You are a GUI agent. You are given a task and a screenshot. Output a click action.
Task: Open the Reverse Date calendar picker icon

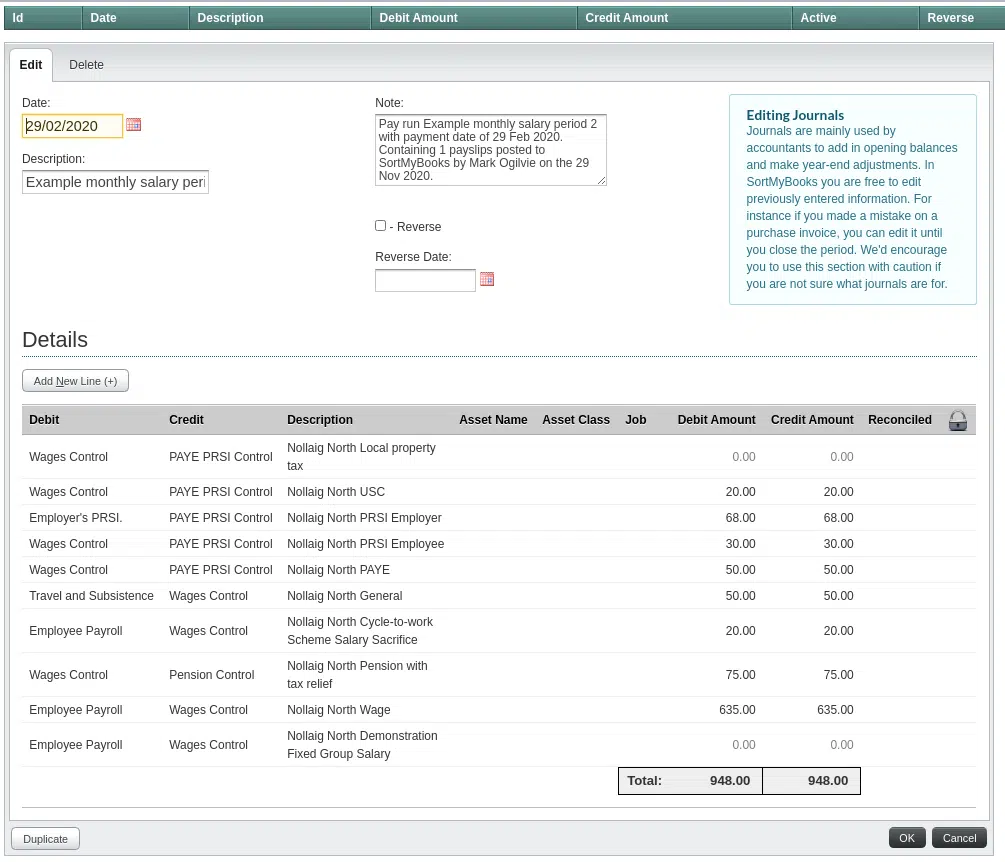[x=487, y=279]
